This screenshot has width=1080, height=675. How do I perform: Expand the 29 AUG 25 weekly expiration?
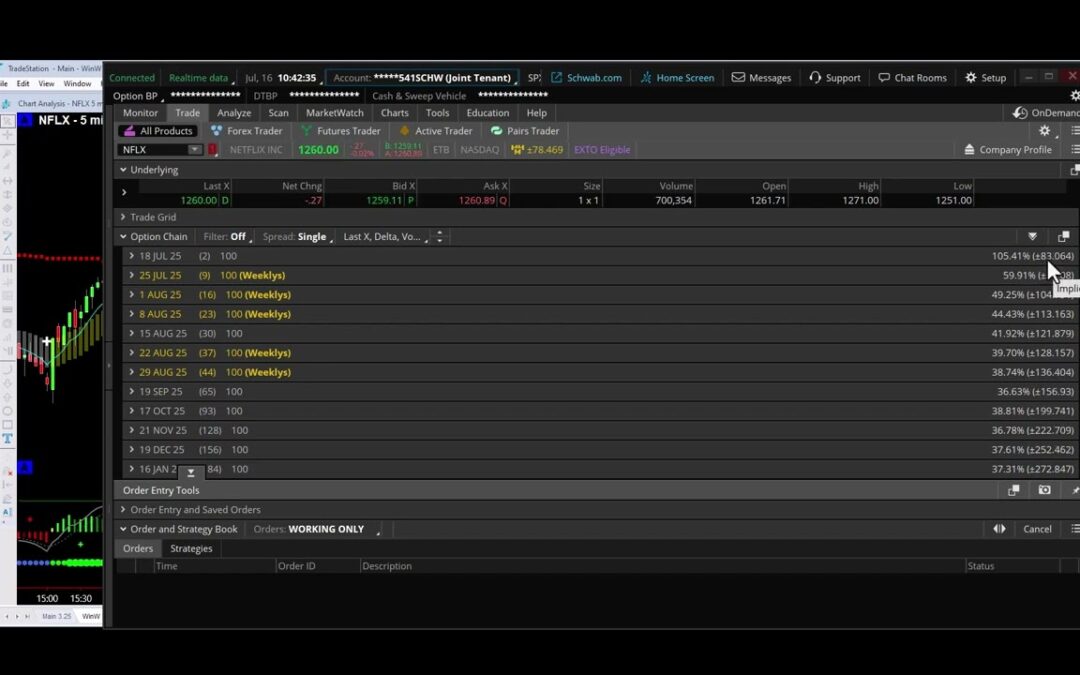pos(132,372)
